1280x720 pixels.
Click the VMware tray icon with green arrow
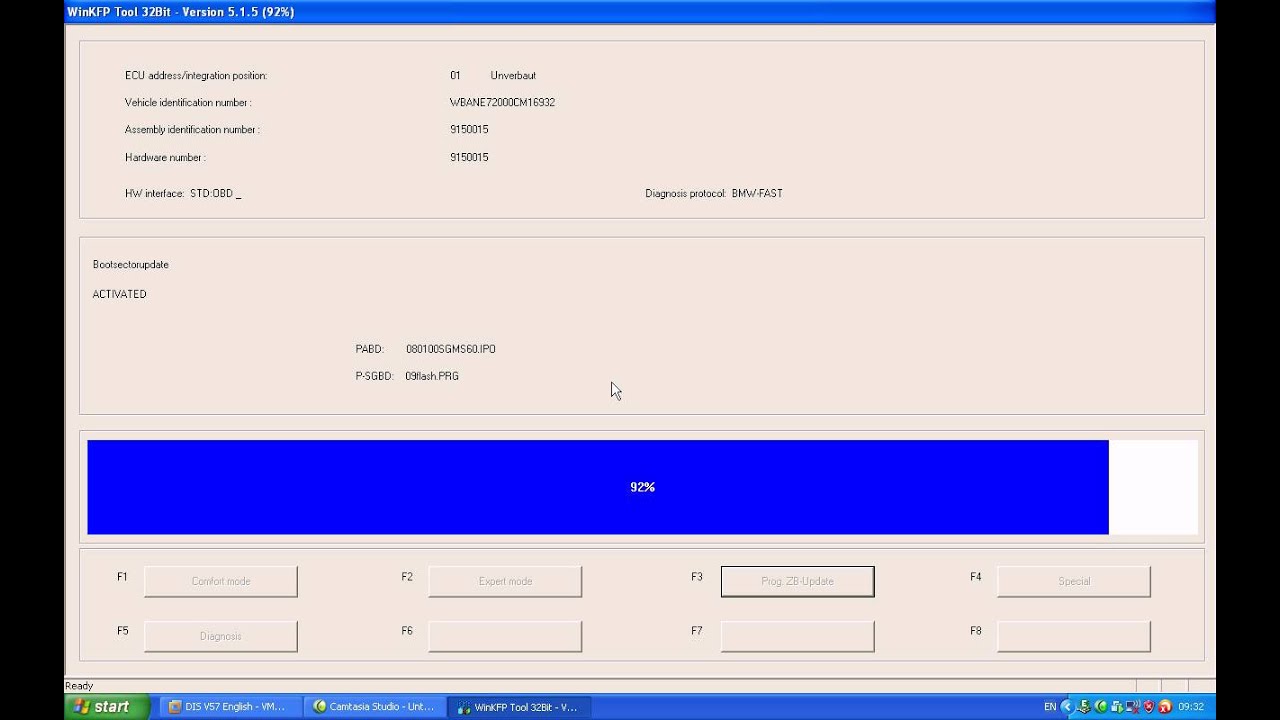[1117, 707]
